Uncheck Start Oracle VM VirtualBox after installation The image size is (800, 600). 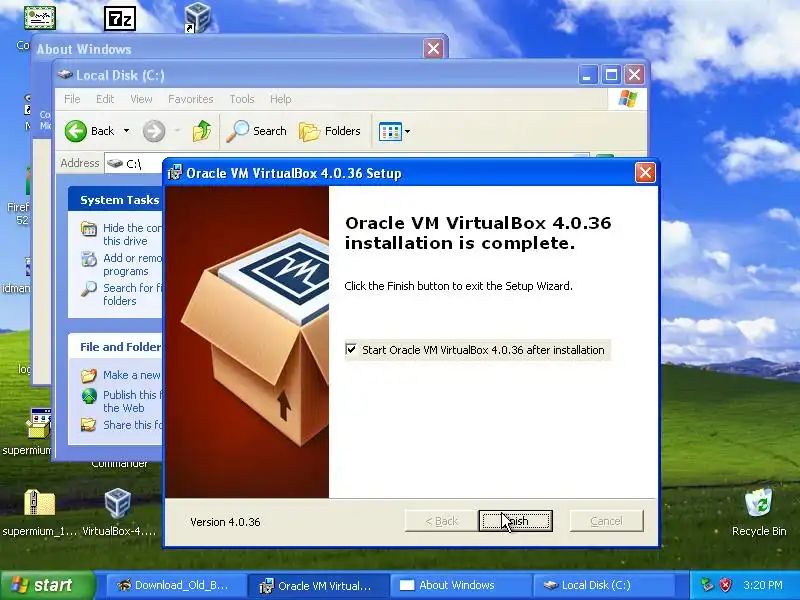351,349
